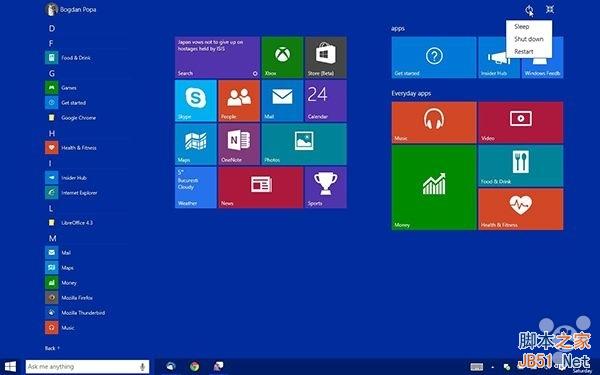Jump via the letter H header

(x=52, y=133)
